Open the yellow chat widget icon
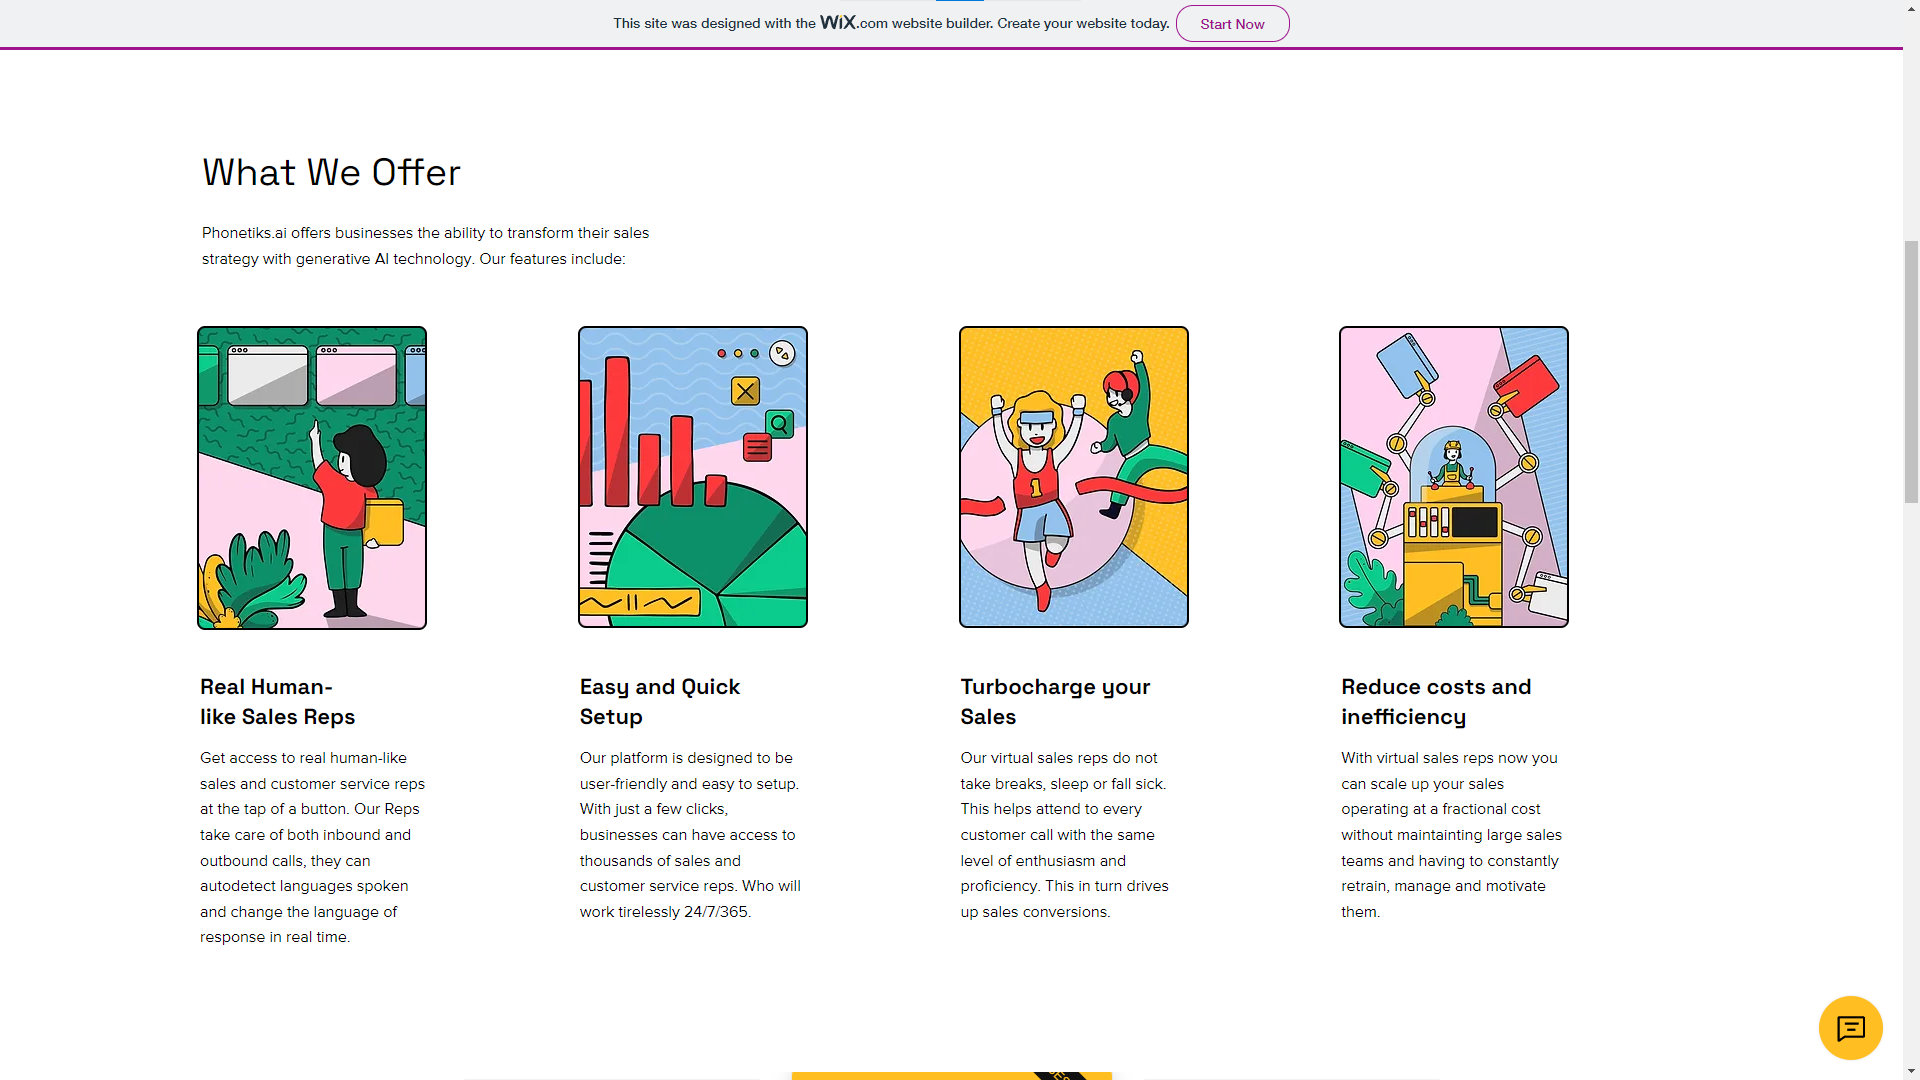The width and height of the screenshot is (1920, 1080). tap(1850, 1027)
